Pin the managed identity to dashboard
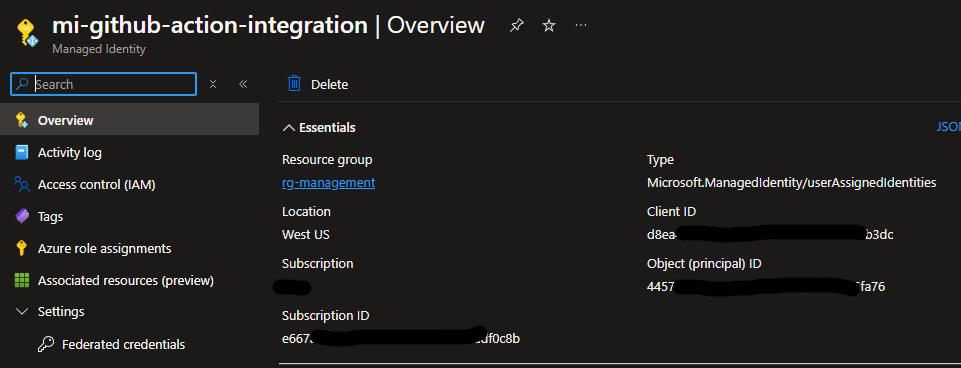Screen dimensions: 961x368 pos(517,25)
